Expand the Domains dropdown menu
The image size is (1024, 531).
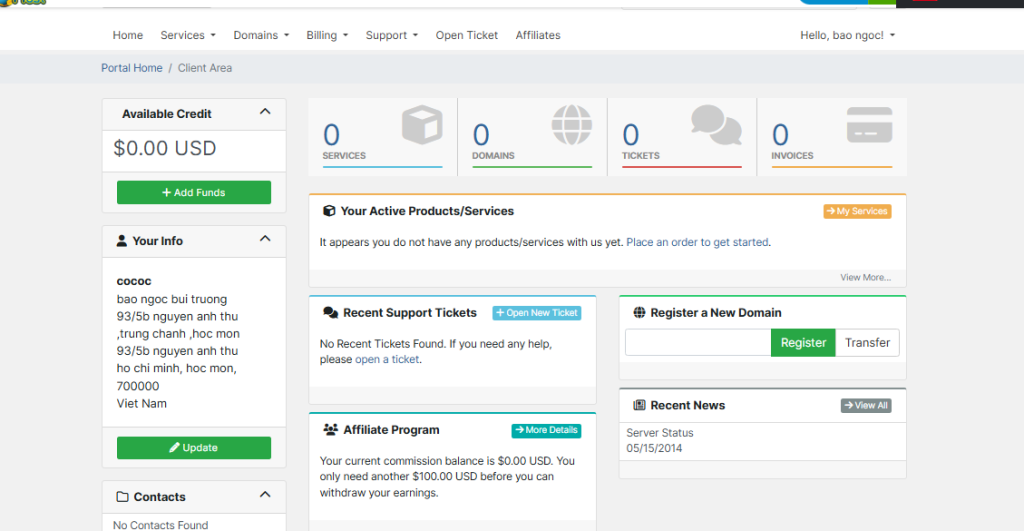click(261, 35)
